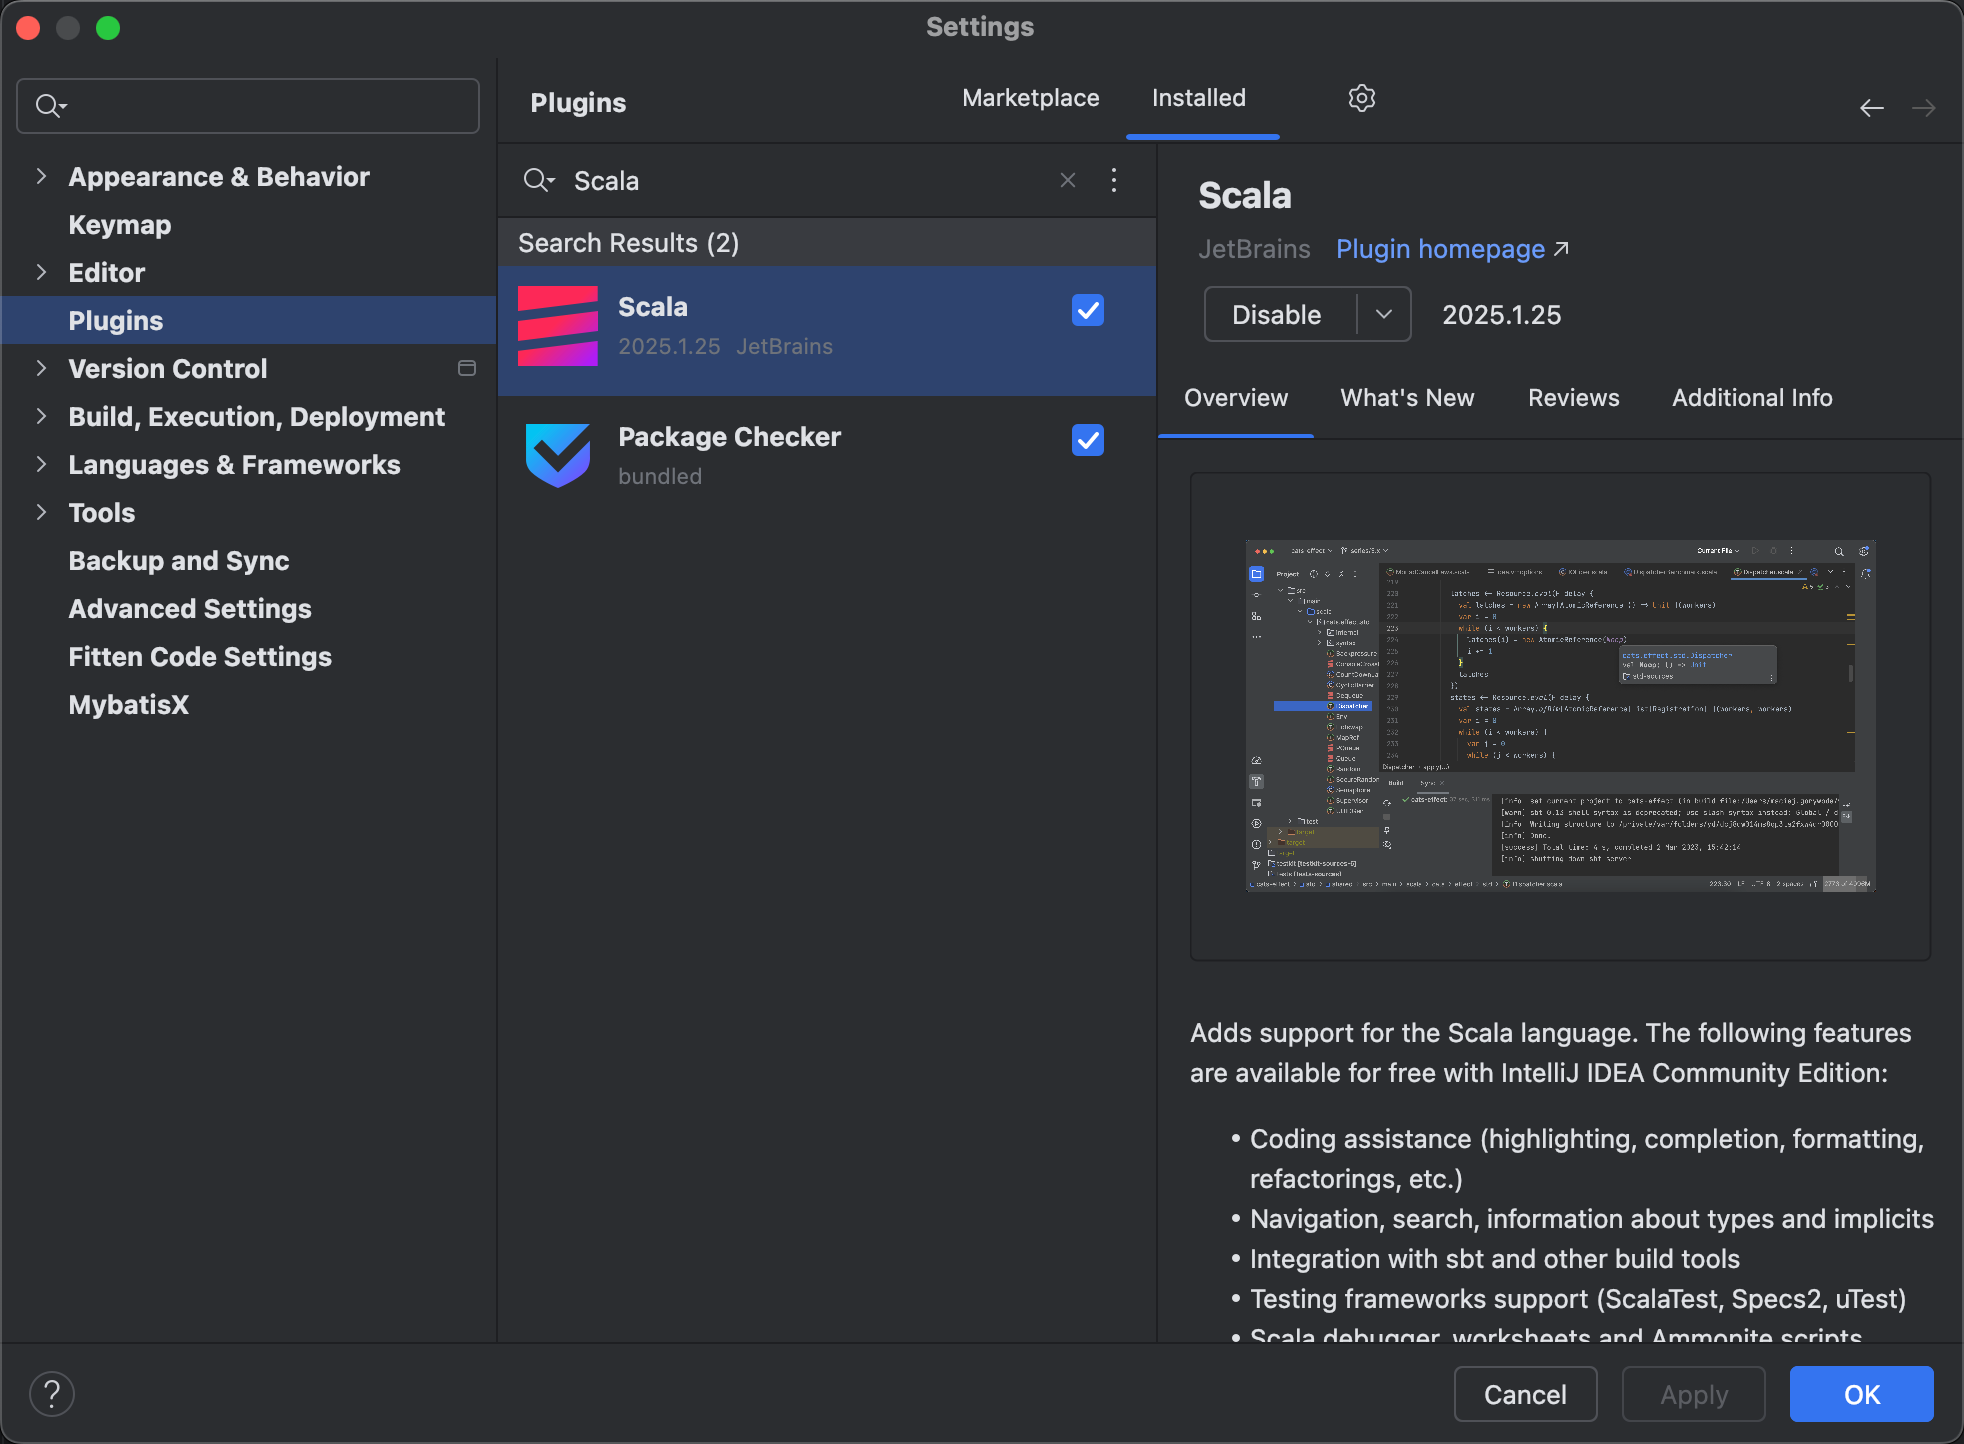Click the Scala plugin screenshot thumbnail
1964x1444 pixels.
point(1560,715)
